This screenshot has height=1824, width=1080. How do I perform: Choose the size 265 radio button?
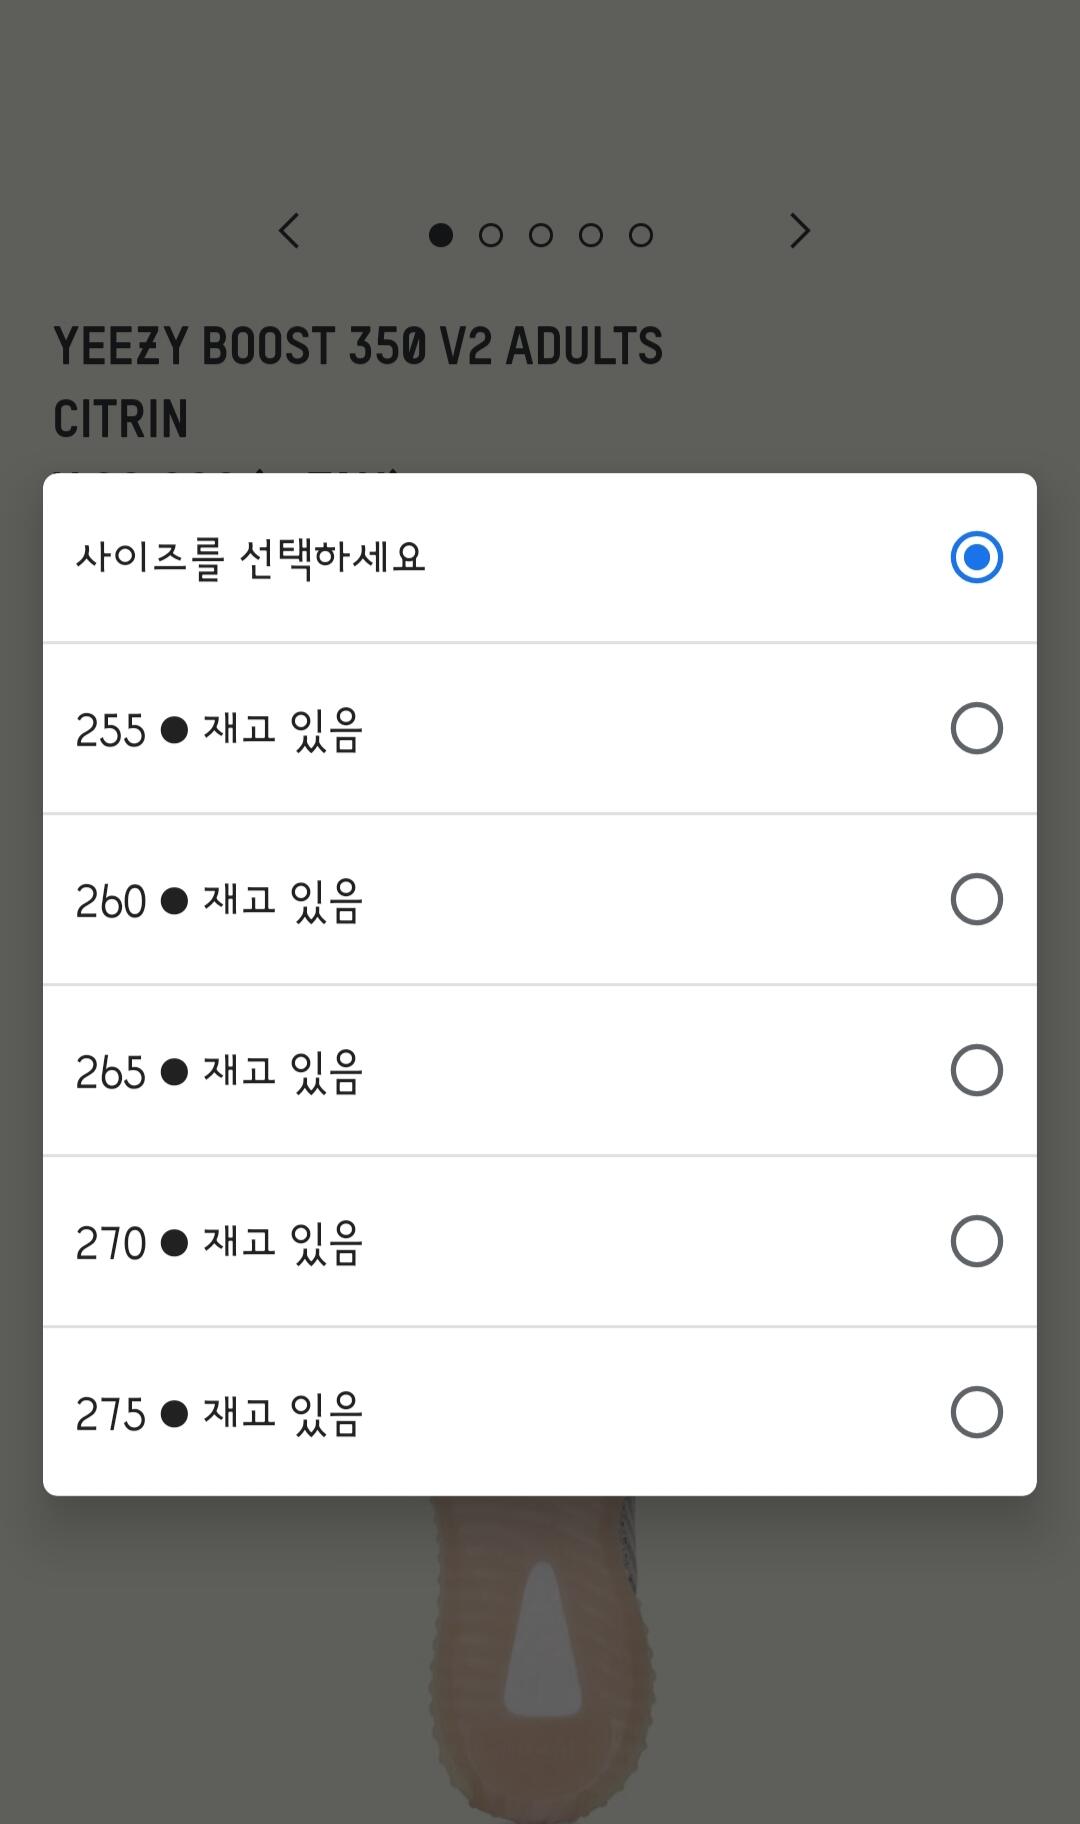click(x=976, y=1070)
